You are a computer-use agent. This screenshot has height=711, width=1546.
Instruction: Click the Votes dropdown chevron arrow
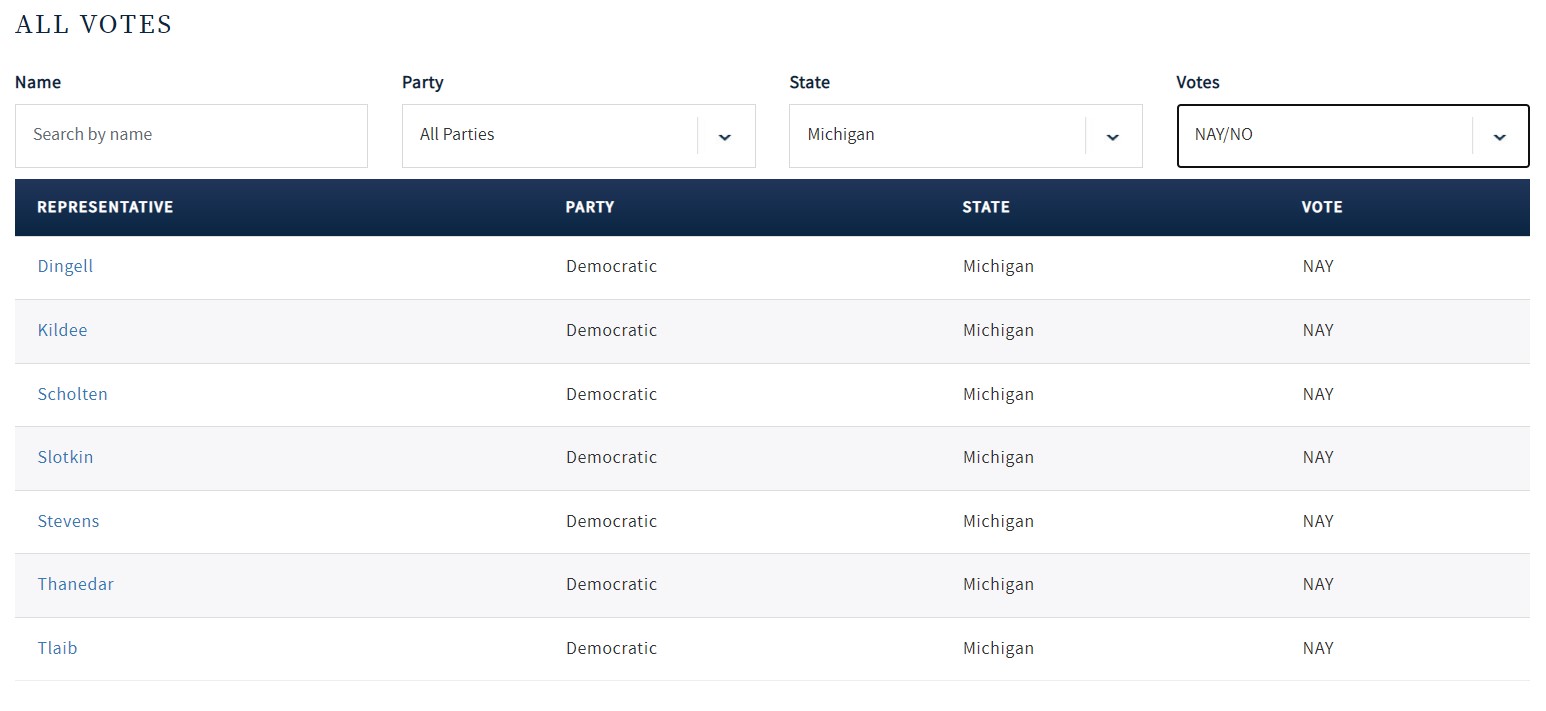pos(1499,136)
